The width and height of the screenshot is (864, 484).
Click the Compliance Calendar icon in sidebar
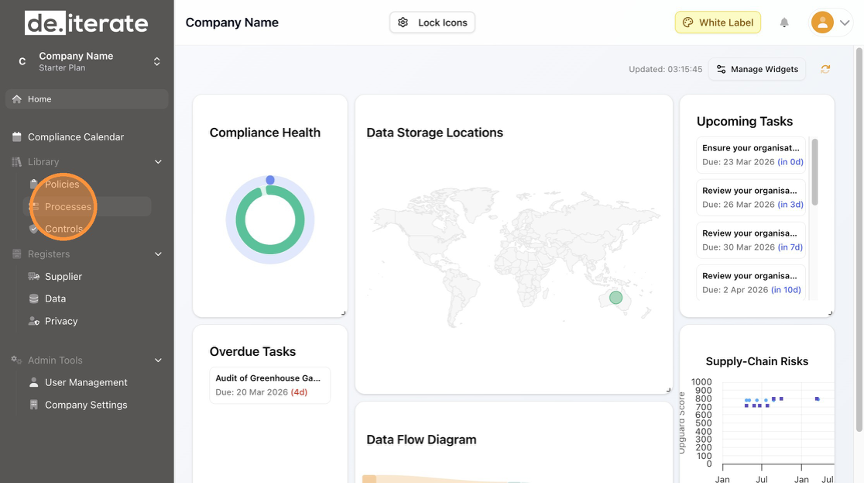click(x=16, y=137)
